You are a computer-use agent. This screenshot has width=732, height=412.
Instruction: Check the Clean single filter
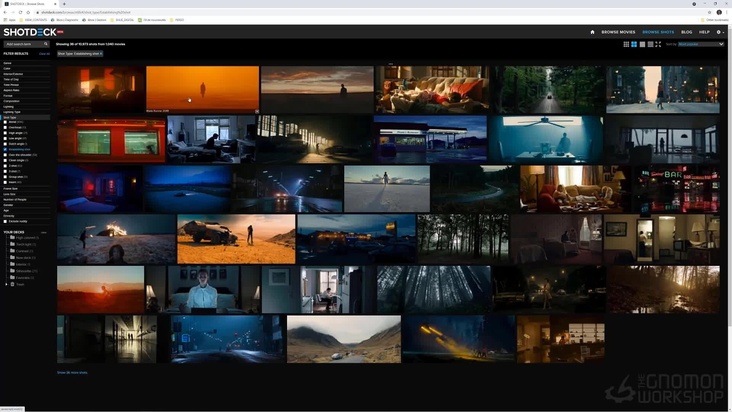pyautogui.click(x=6, y=161)
